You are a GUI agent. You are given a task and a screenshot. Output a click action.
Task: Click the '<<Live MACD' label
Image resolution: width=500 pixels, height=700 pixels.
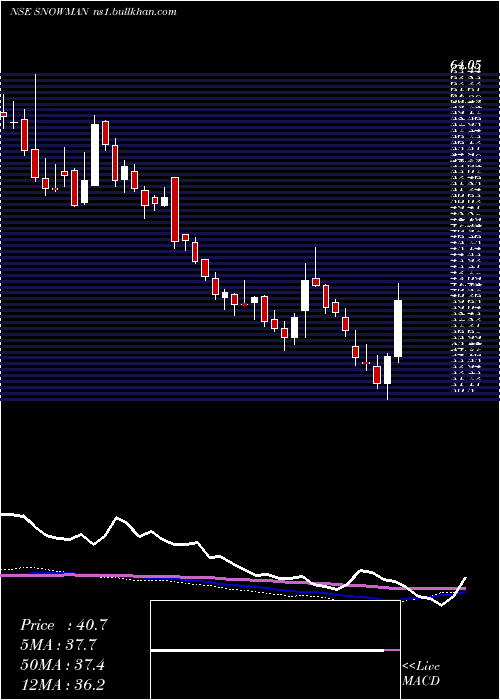[x=421, y=674]
